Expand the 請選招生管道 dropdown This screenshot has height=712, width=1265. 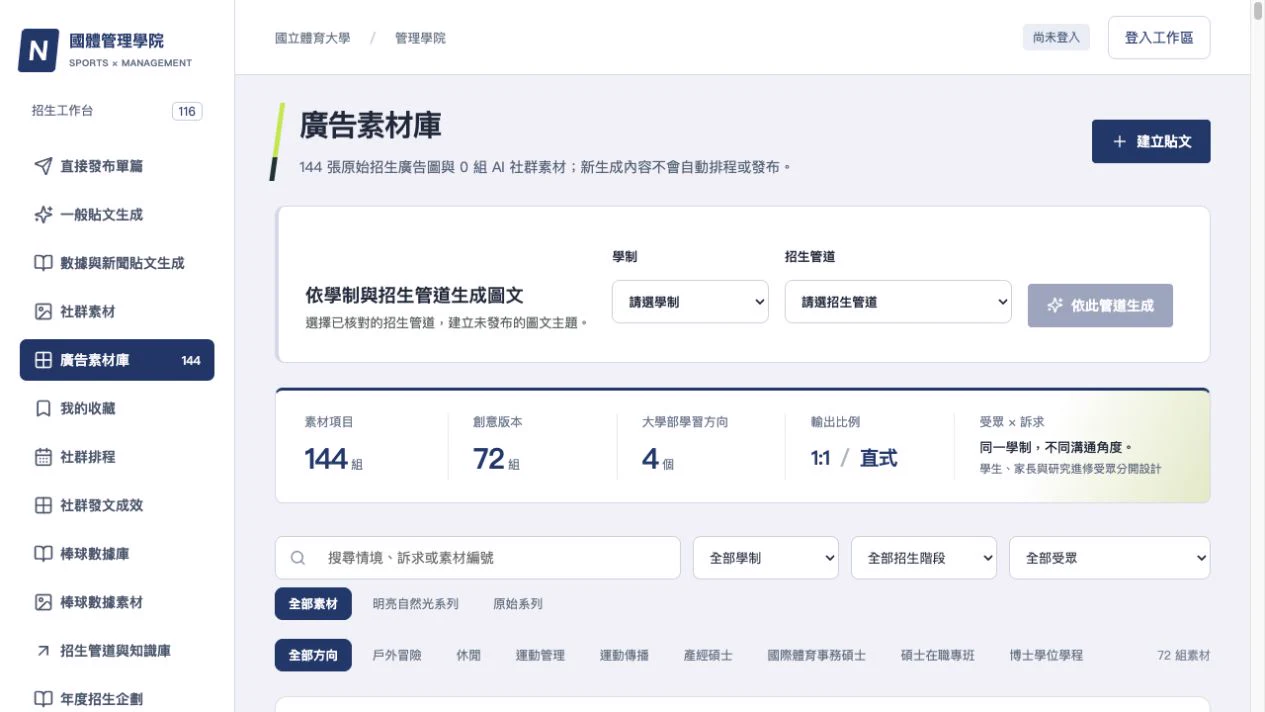pyautogui.click(x=898, y=302)
